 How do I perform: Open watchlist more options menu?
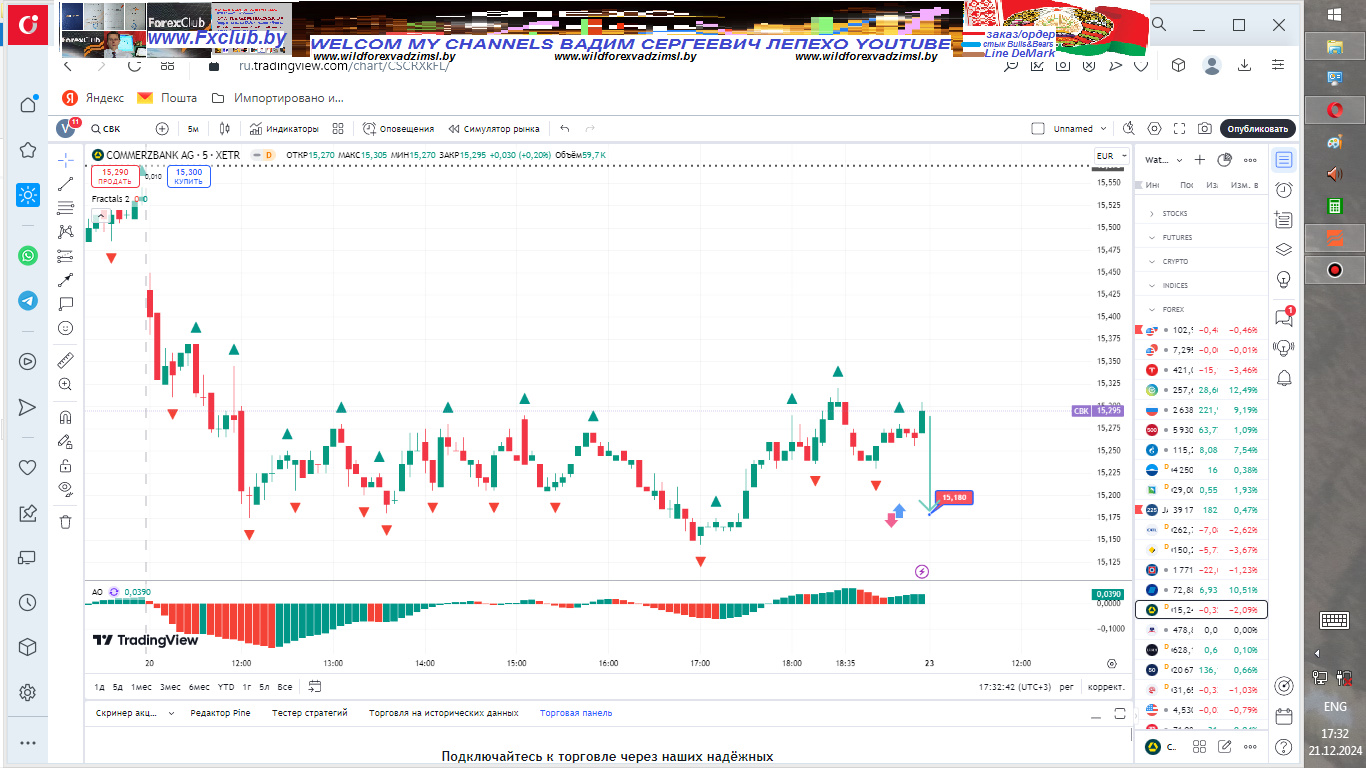[x=1250, y=160]
